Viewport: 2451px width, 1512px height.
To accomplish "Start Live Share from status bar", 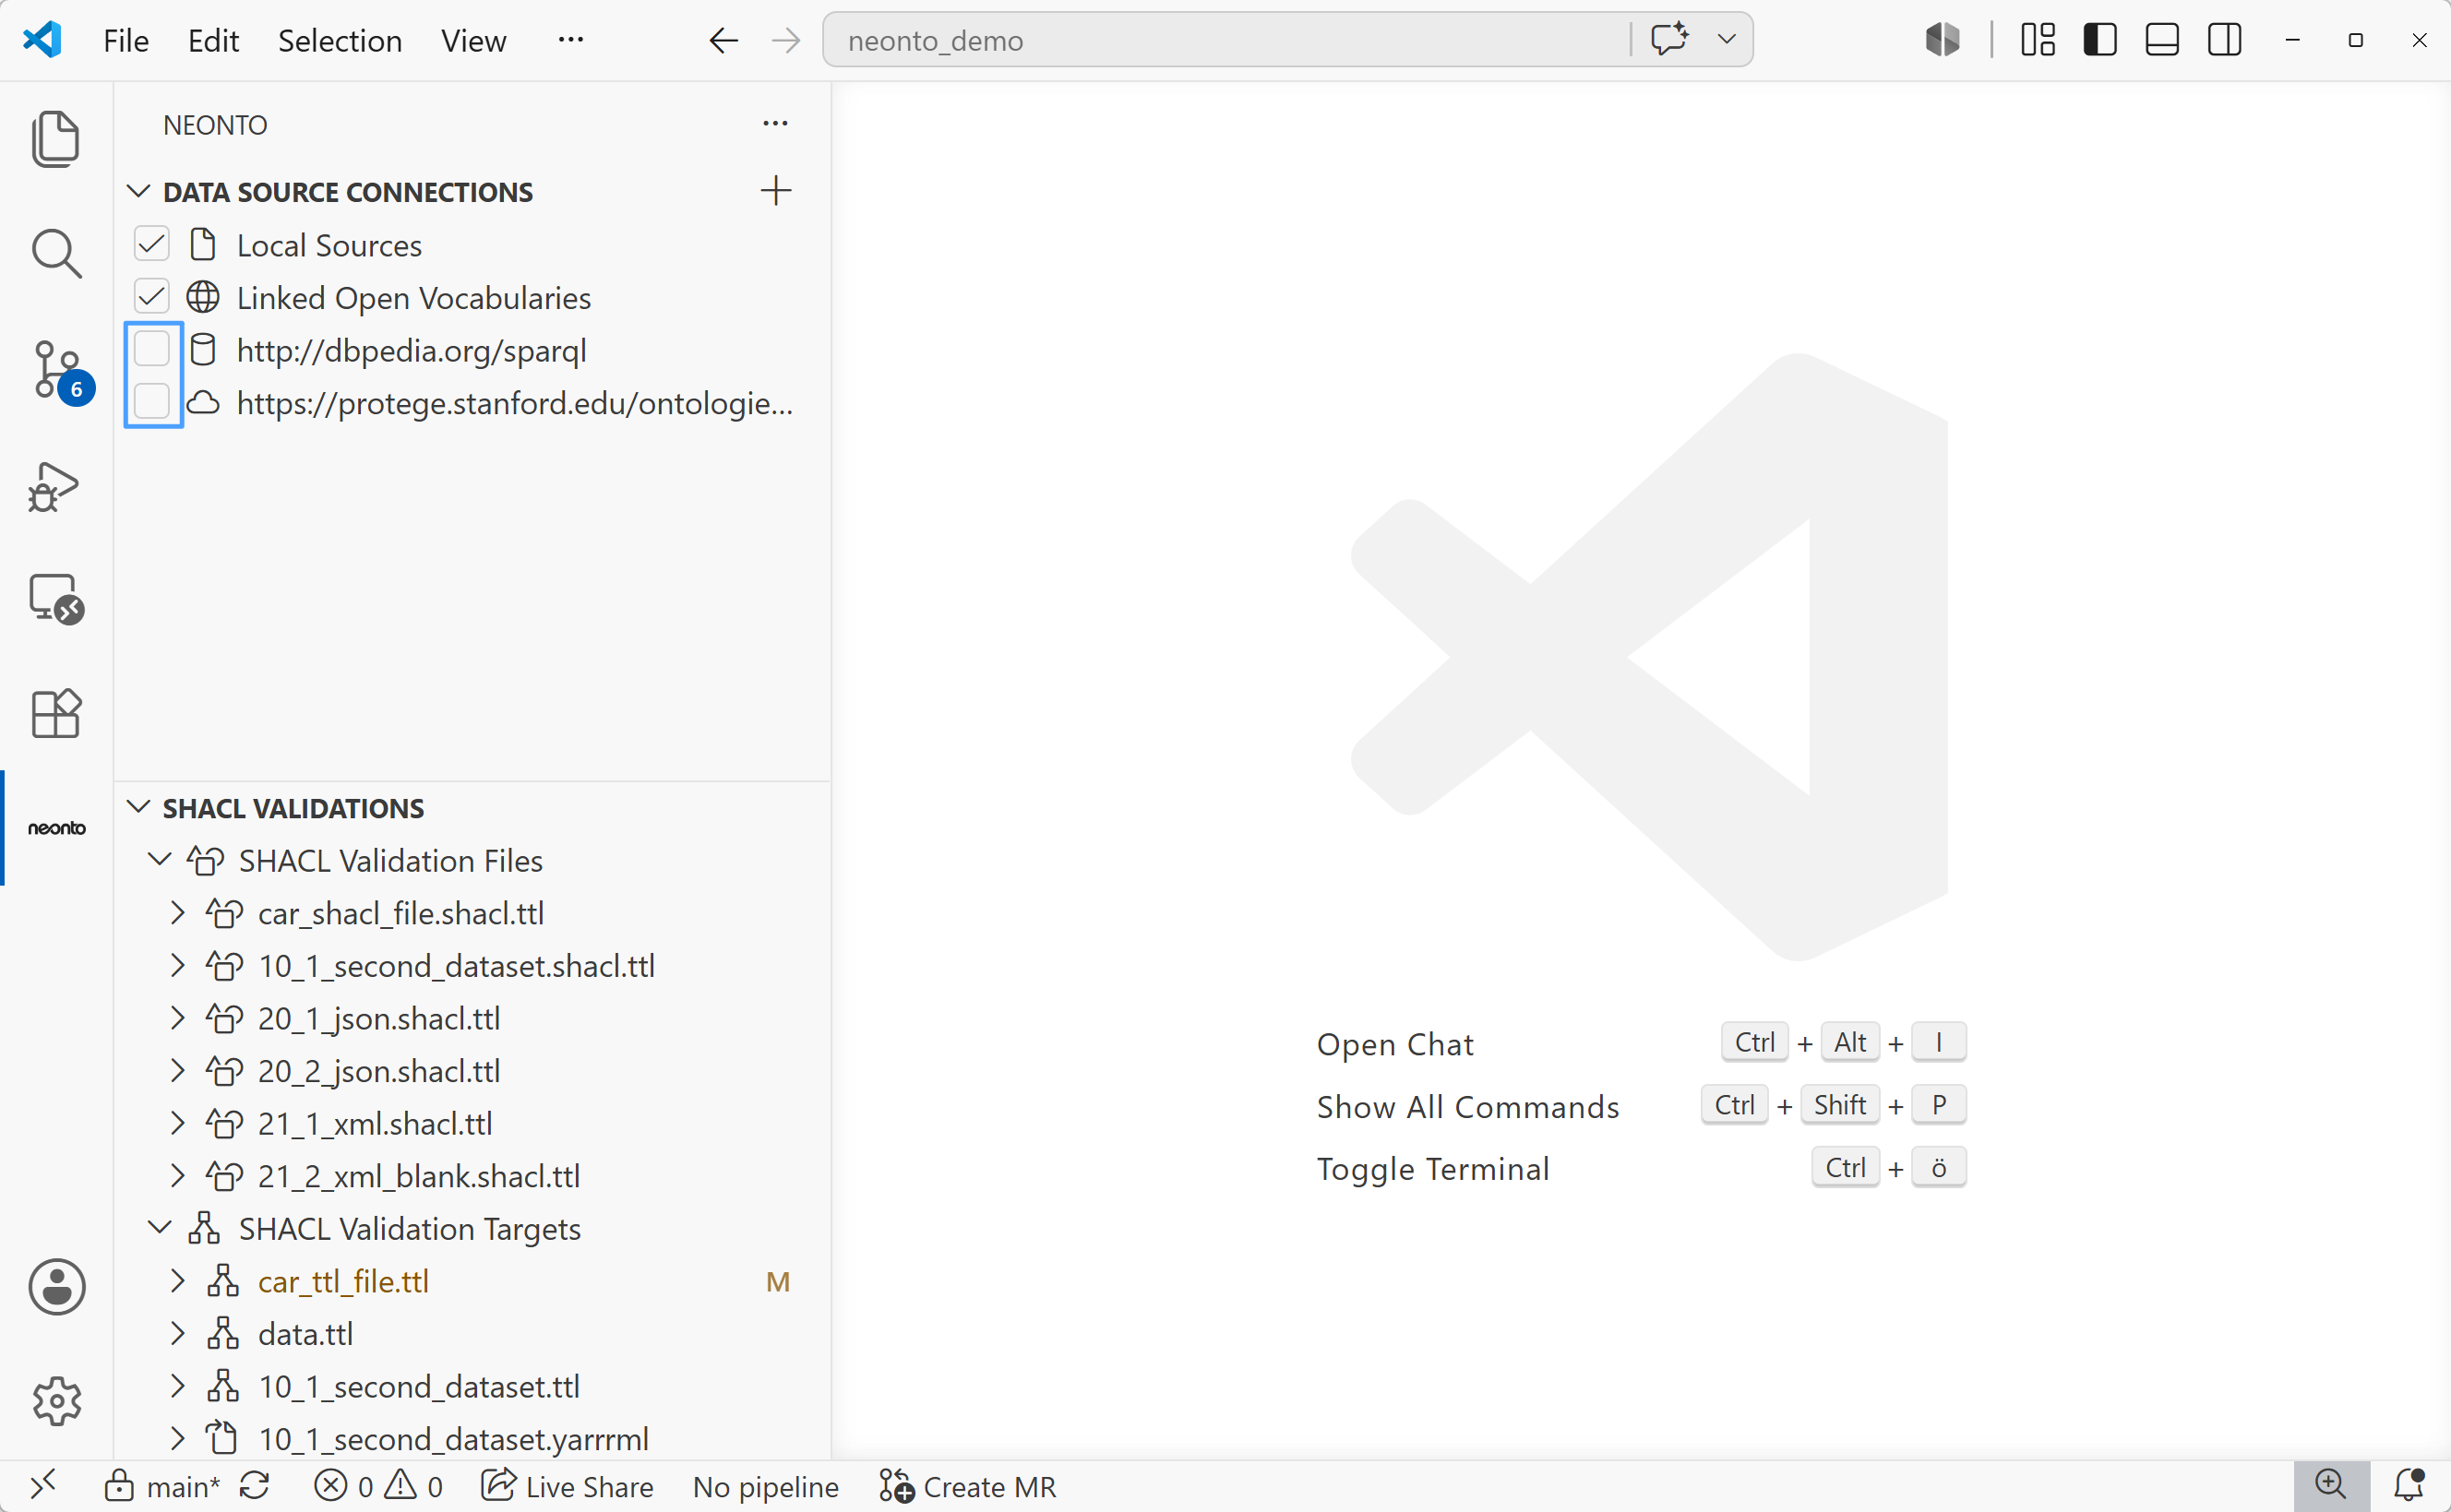I will [x=567, y=1486].
